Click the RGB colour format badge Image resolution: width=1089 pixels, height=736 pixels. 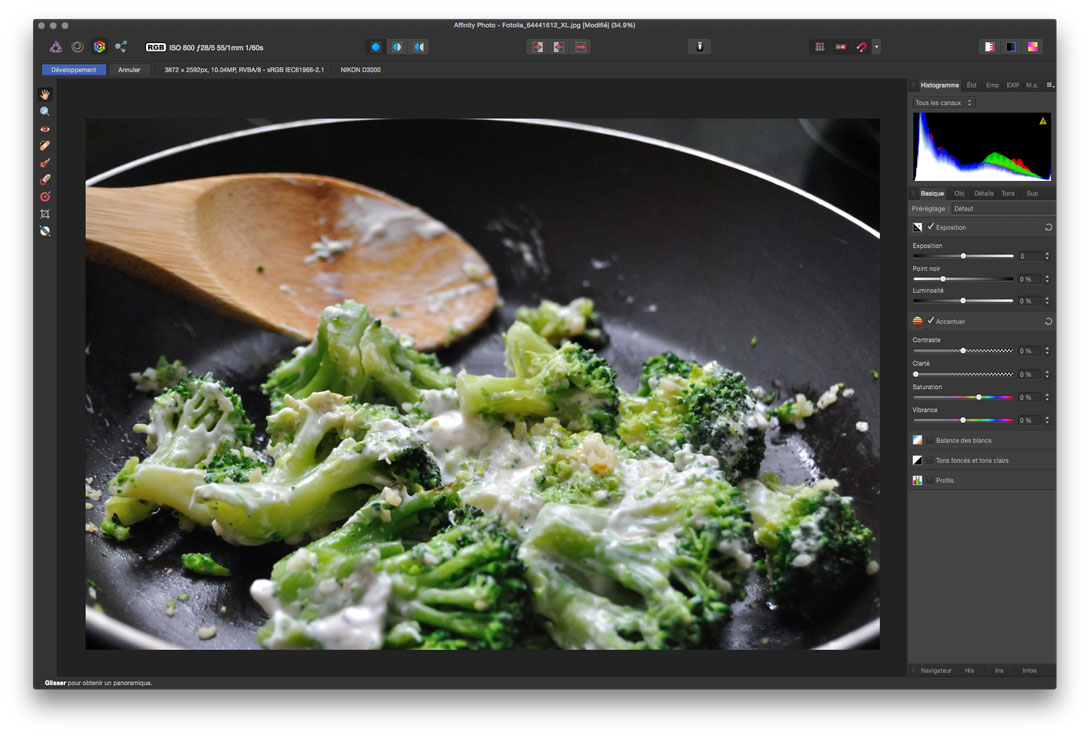point(156,48)
